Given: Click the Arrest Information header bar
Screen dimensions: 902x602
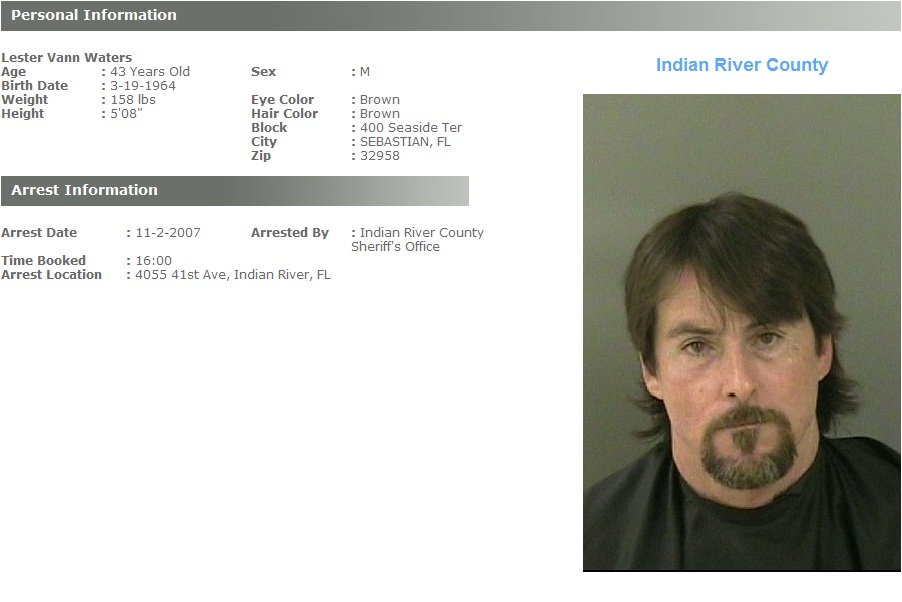Looking at the screenshot, I should click(x=235, y=190).
